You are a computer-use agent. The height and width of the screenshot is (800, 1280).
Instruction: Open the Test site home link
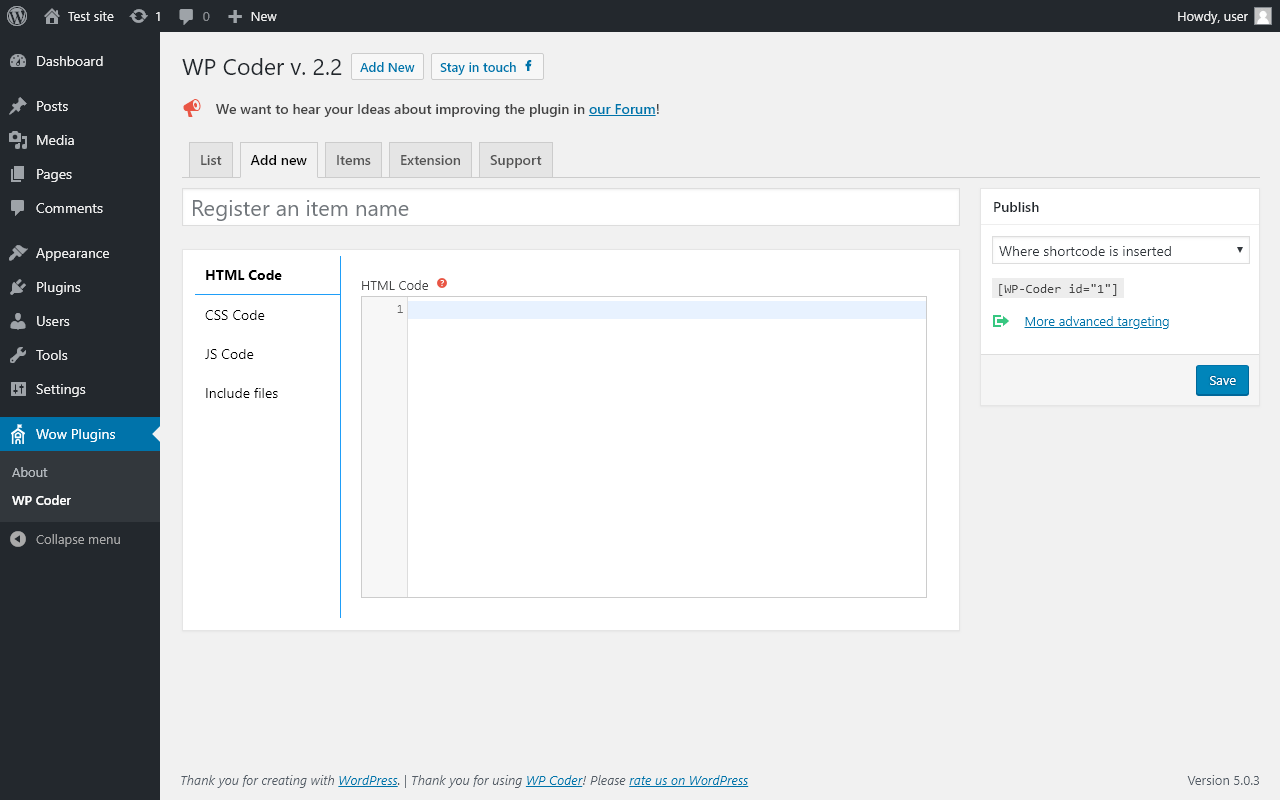point(79,16)
